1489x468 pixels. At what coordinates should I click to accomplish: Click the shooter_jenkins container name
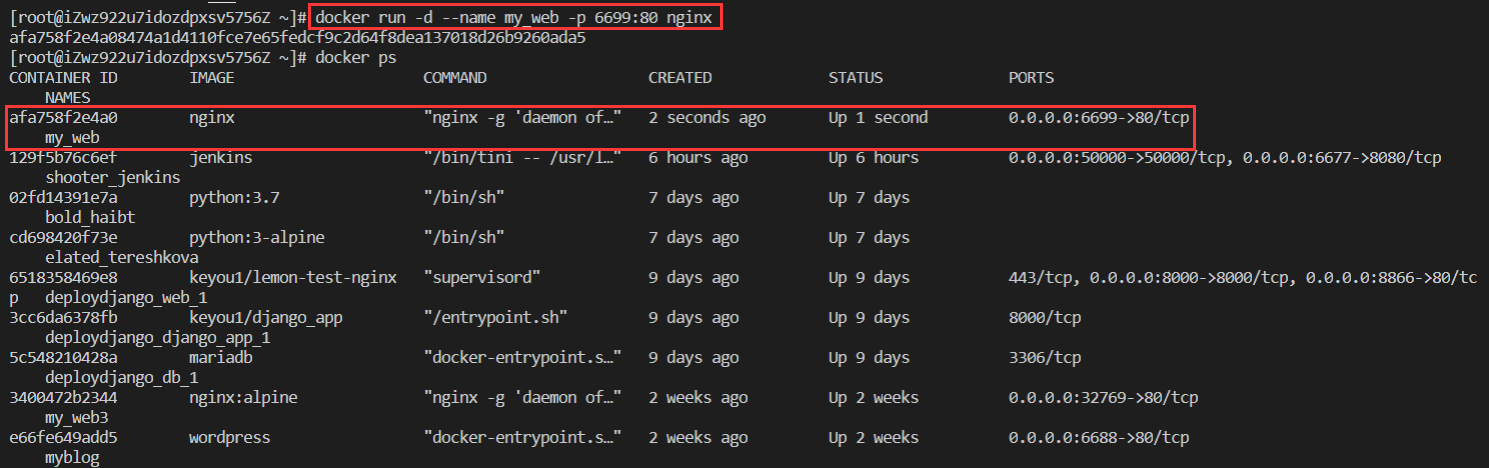tap(113, 178)
